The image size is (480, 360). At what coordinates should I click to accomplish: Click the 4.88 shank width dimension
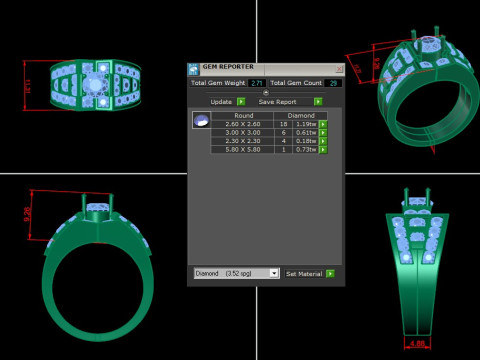click(417, 343)
